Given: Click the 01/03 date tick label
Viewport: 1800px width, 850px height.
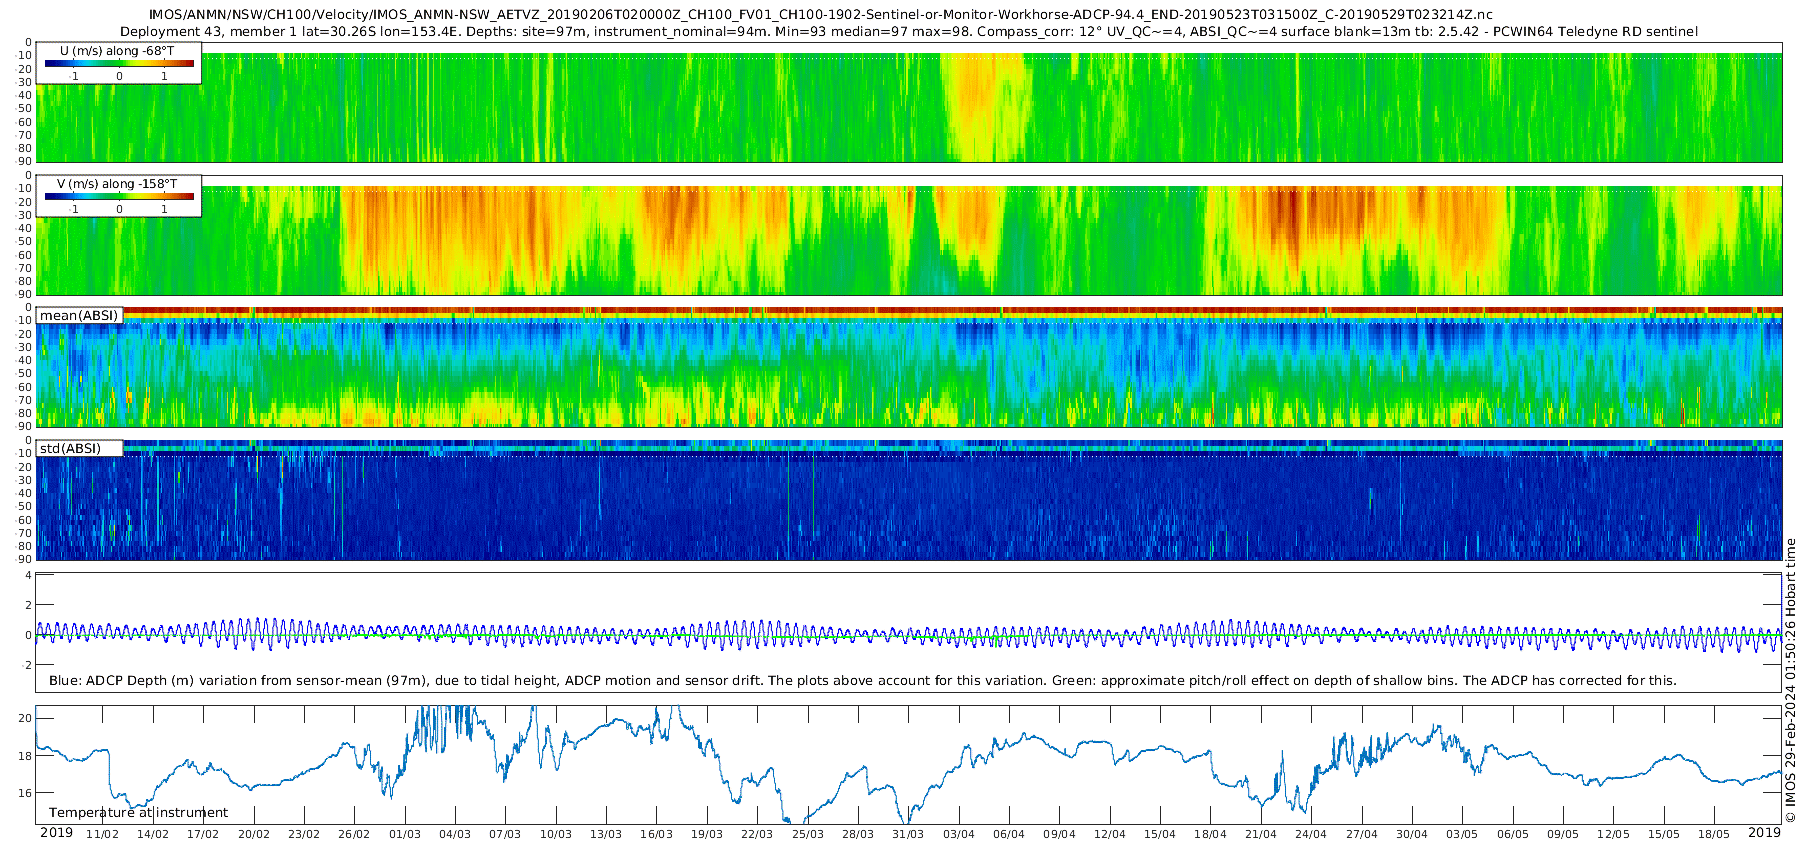Looking at the screenshot, I should coord(405,834).
